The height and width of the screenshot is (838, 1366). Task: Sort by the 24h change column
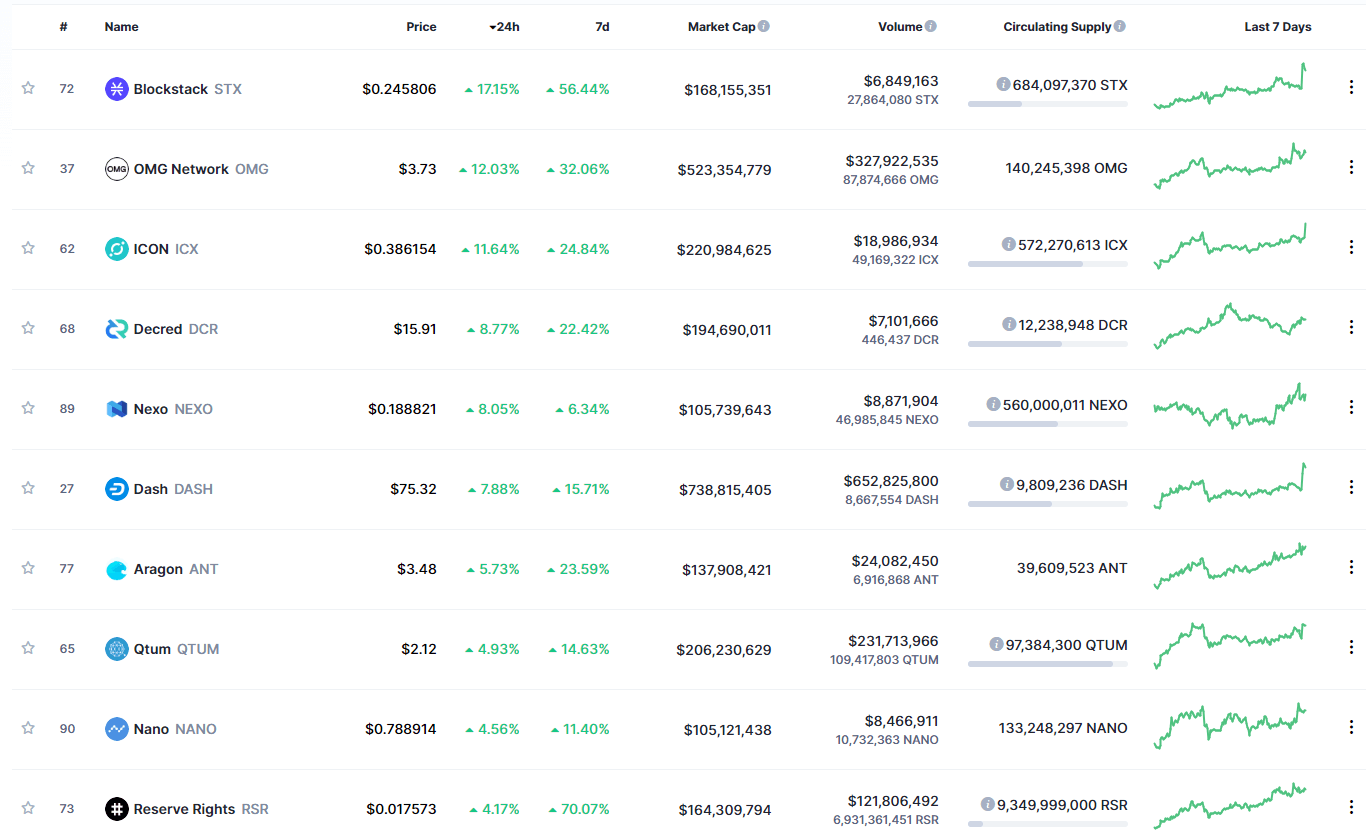pyautogui.click(x=504, y=27)
